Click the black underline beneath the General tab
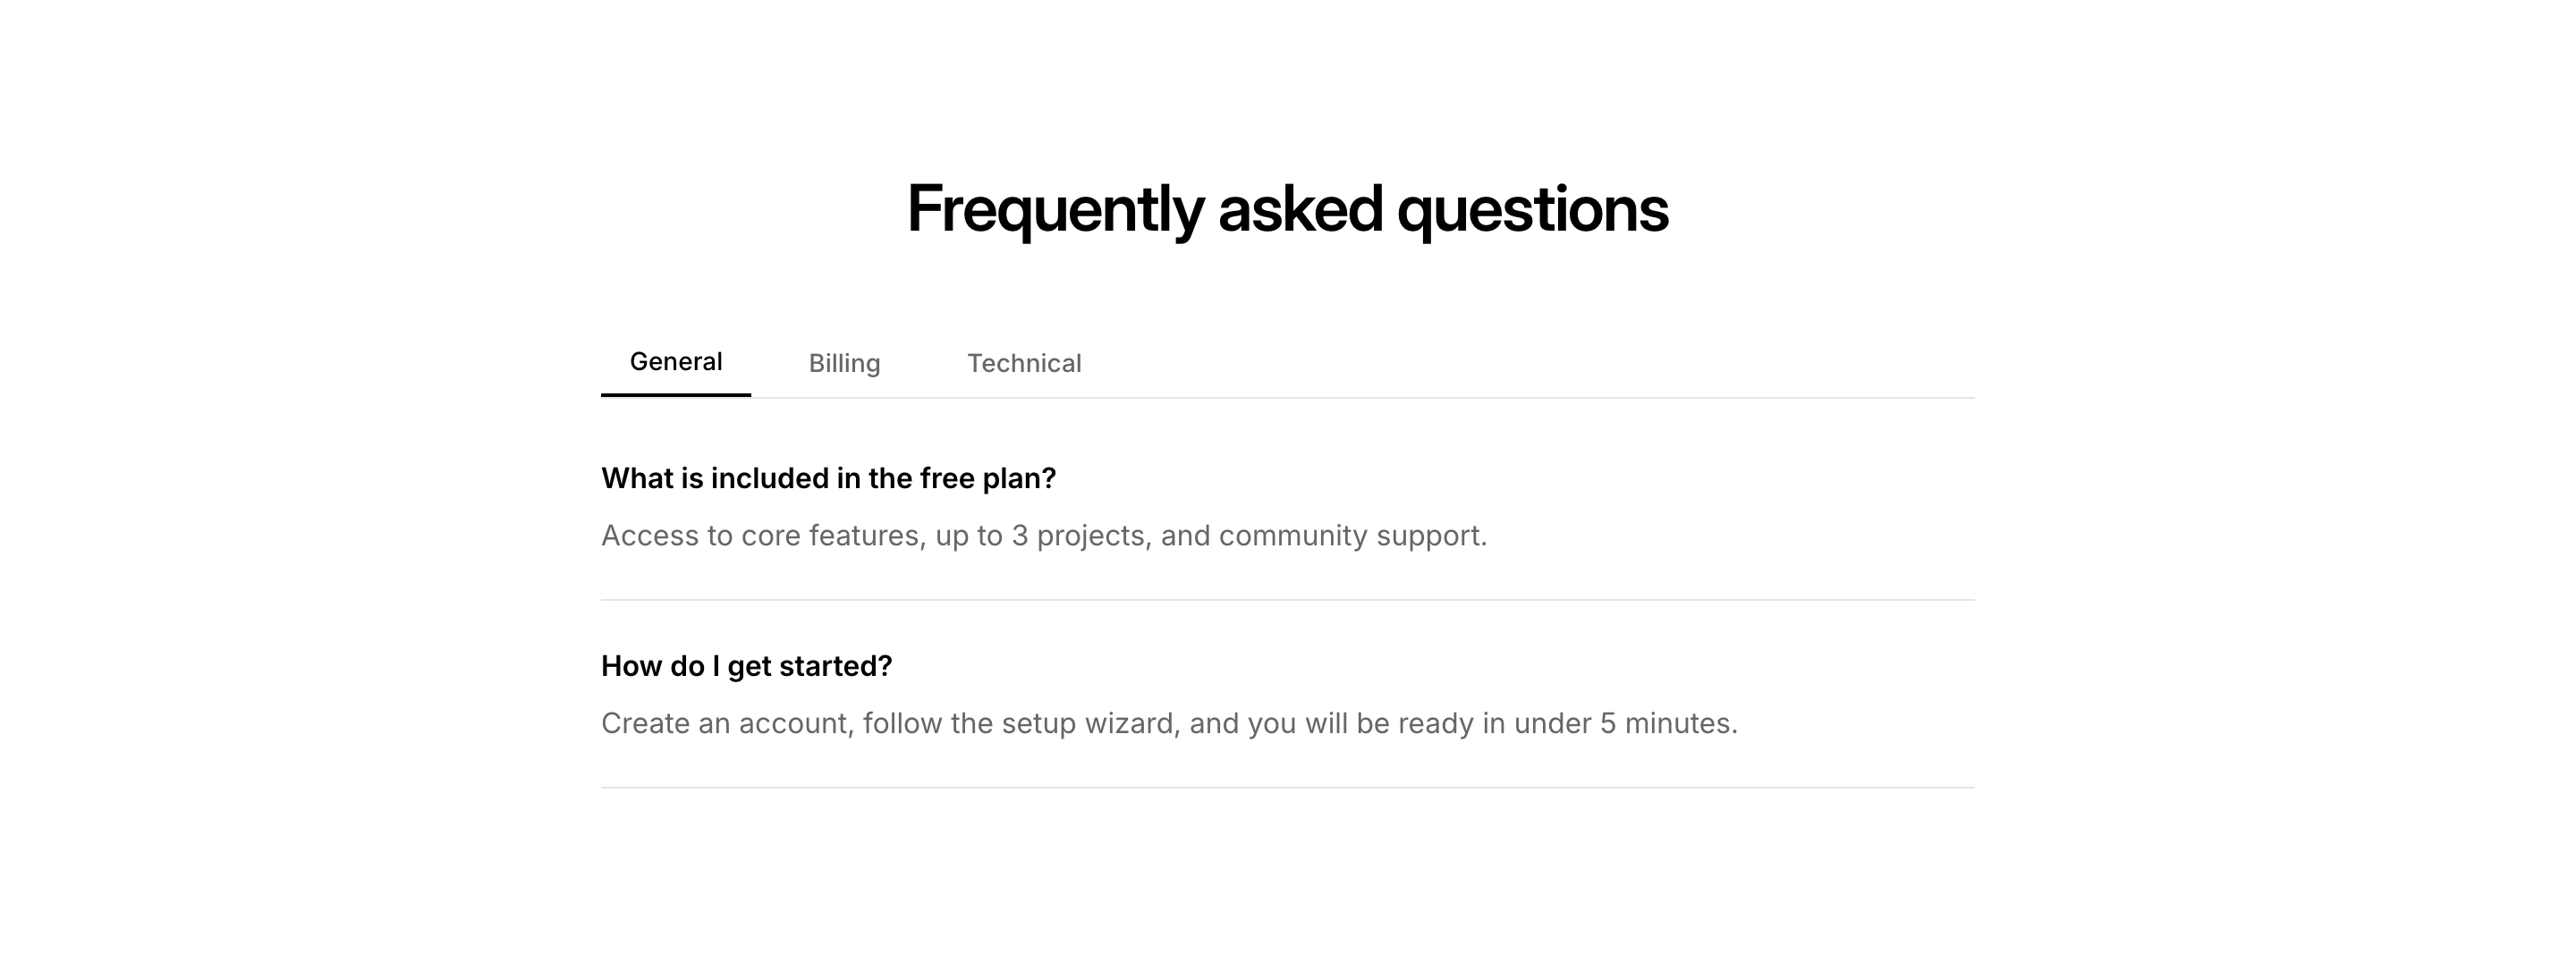The image size is (2576, 962). pos(675,395)
